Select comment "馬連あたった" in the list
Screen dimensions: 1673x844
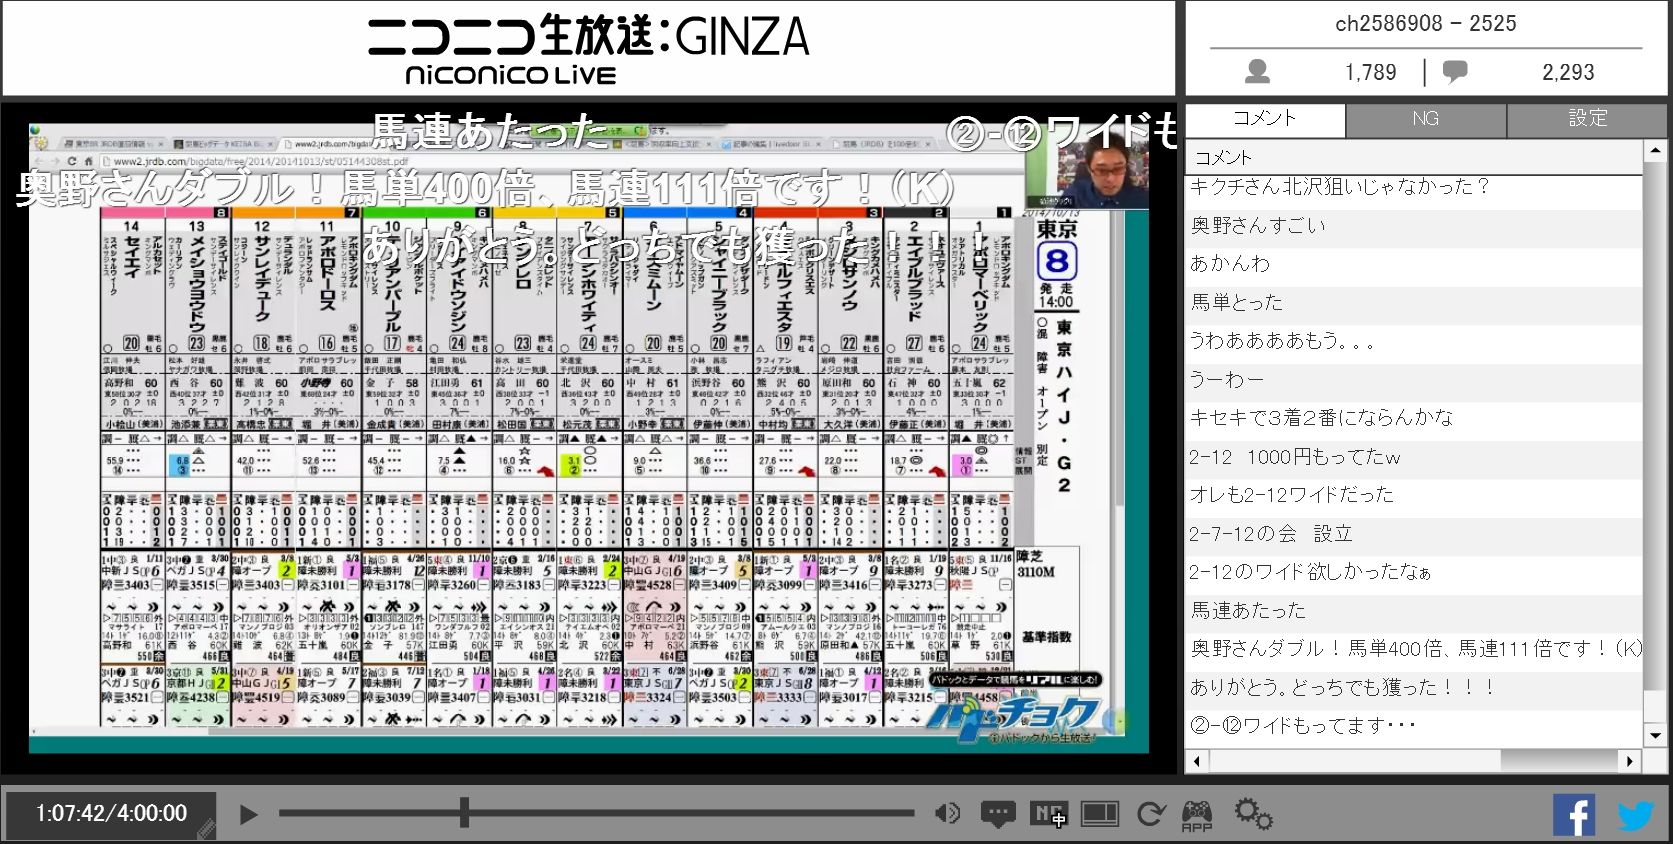coord(1414,611)
